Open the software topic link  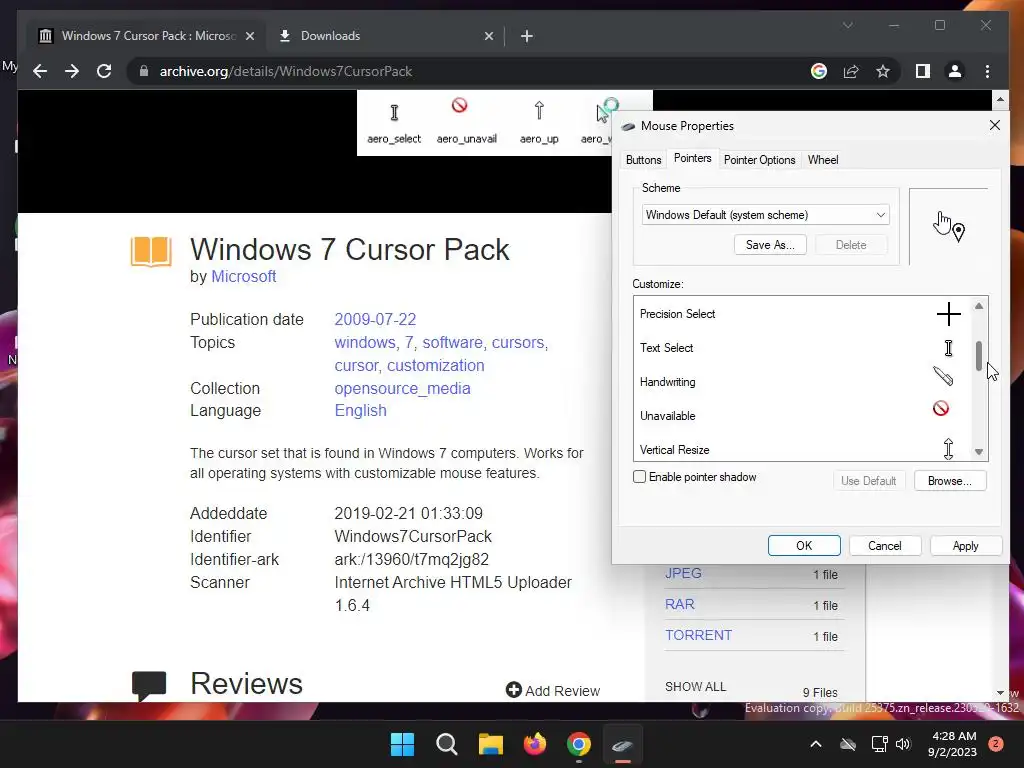[452, 343]
